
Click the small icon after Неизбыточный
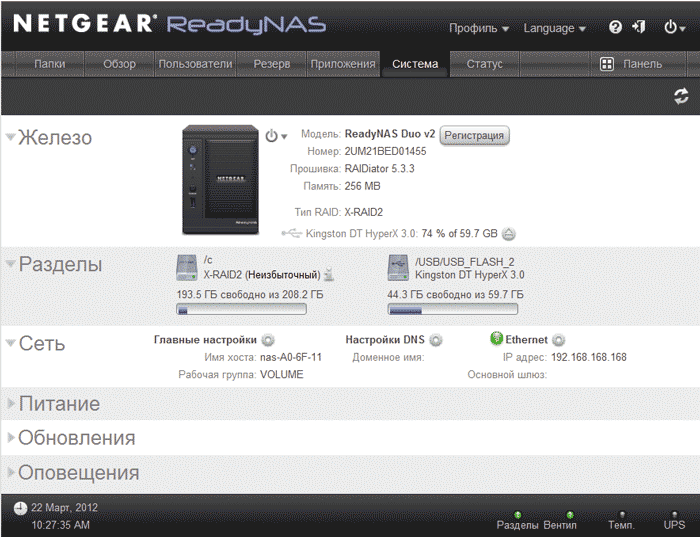[329, 275]
